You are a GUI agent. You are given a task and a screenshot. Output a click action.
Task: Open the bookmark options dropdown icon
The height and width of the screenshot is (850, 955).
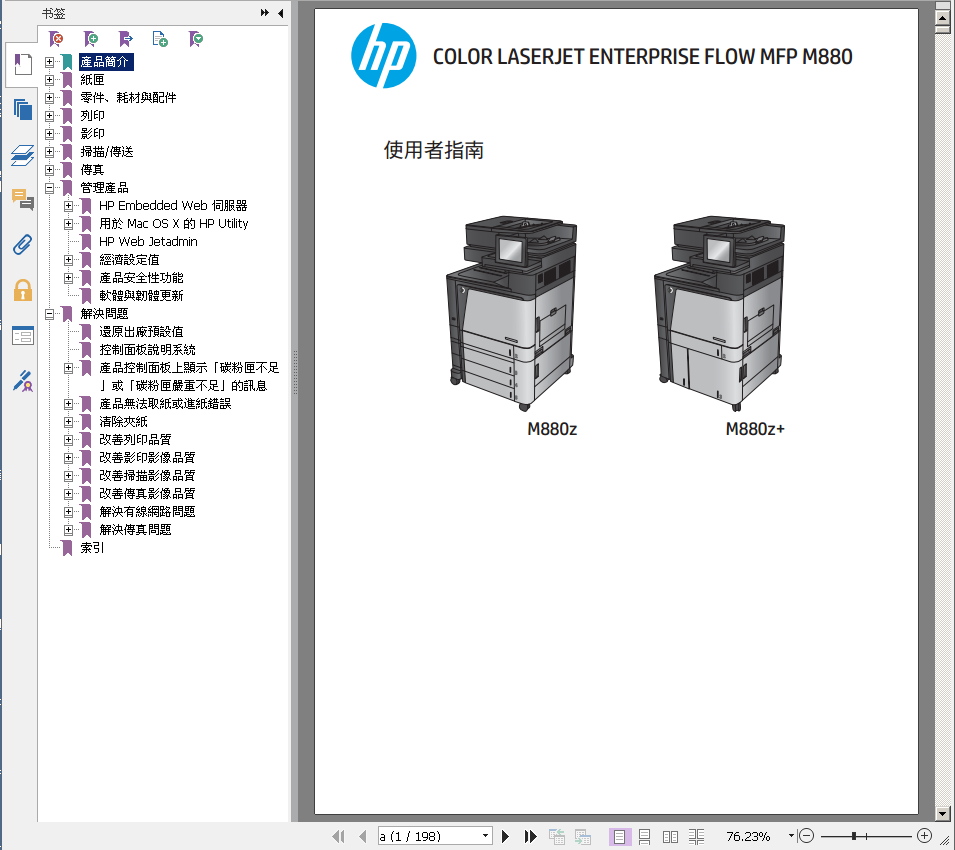pos(196,40)
